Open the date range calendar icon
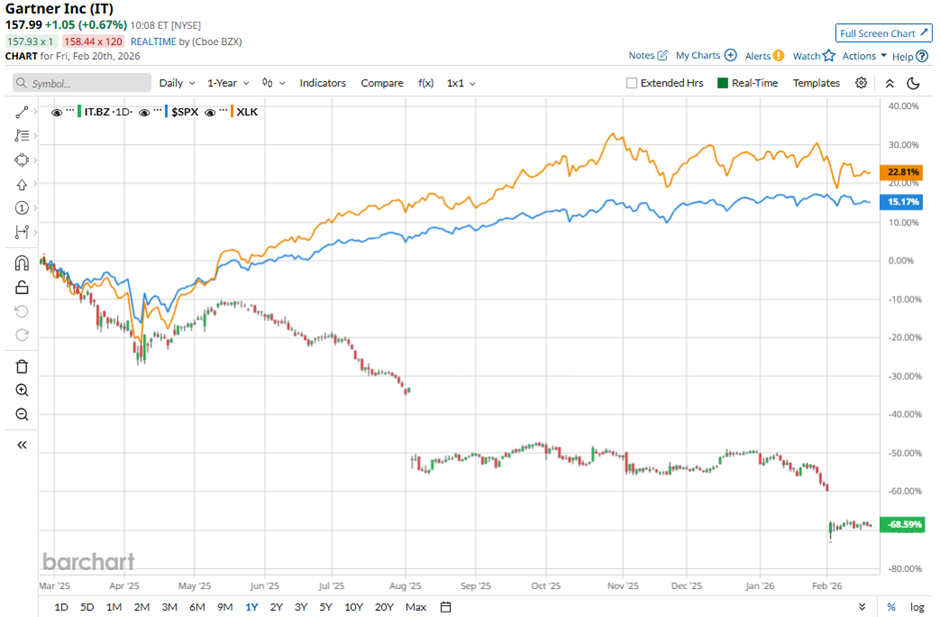This screenshot has height=617, width=940. tap(445, 607)
